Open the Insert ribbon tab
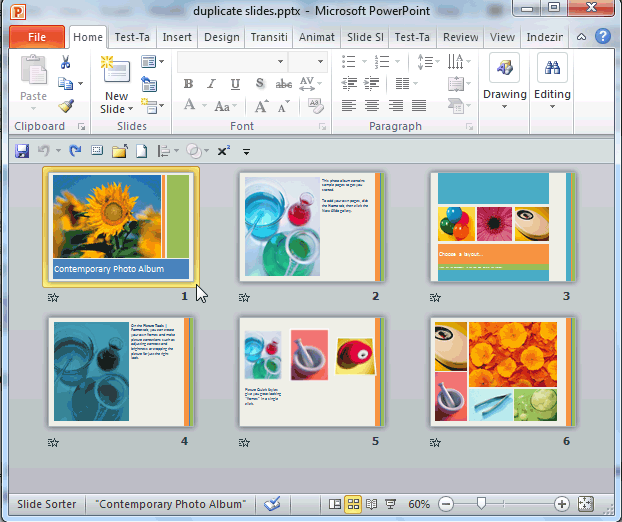 click(x=177, y=37)
